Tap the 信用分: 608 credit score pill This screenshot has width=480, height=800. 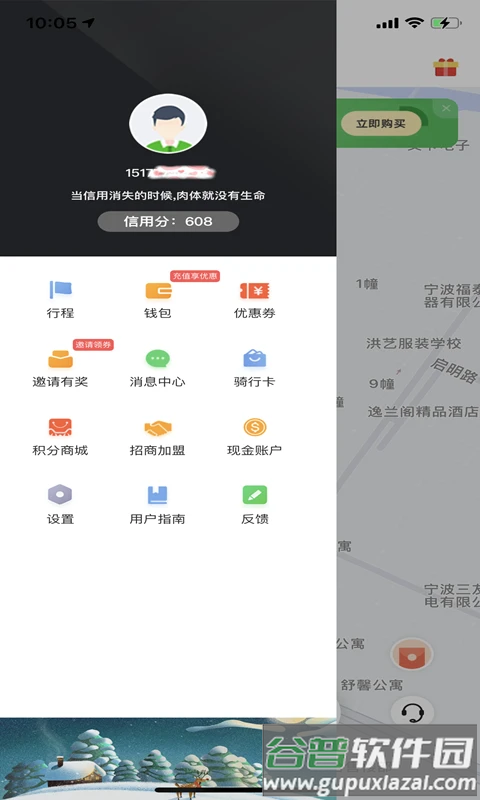coord(168,221)
